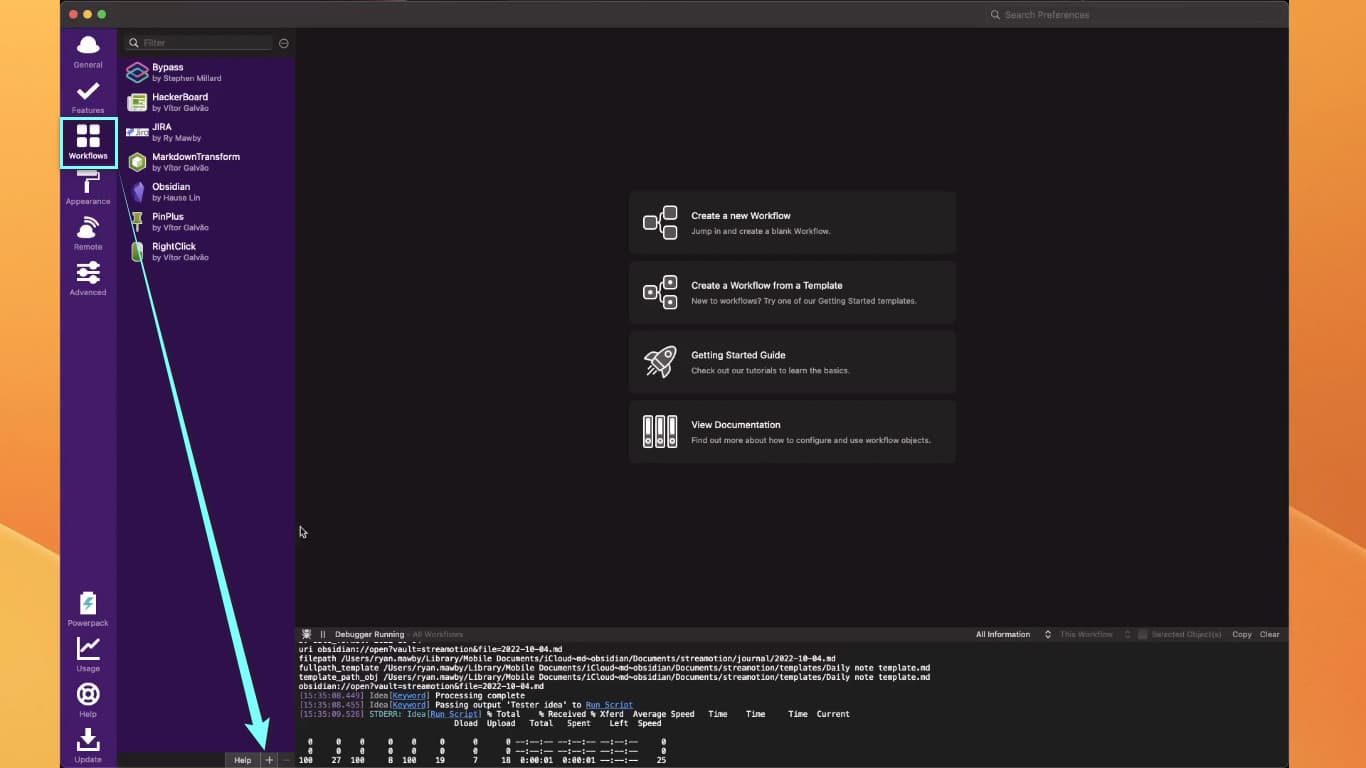
Task: Open the Help section in sidebar
Action: point(88,700)
